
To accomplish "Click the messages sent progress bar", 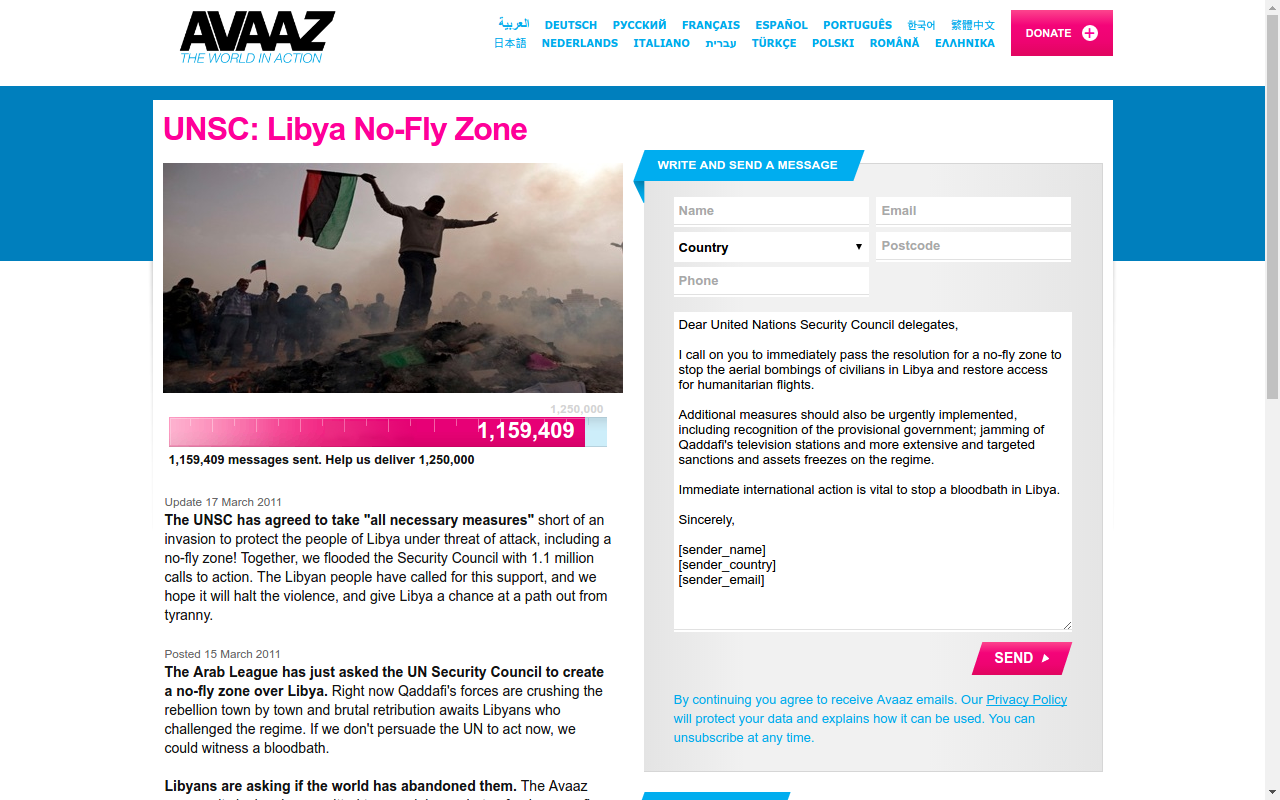I will click(388, 431).
